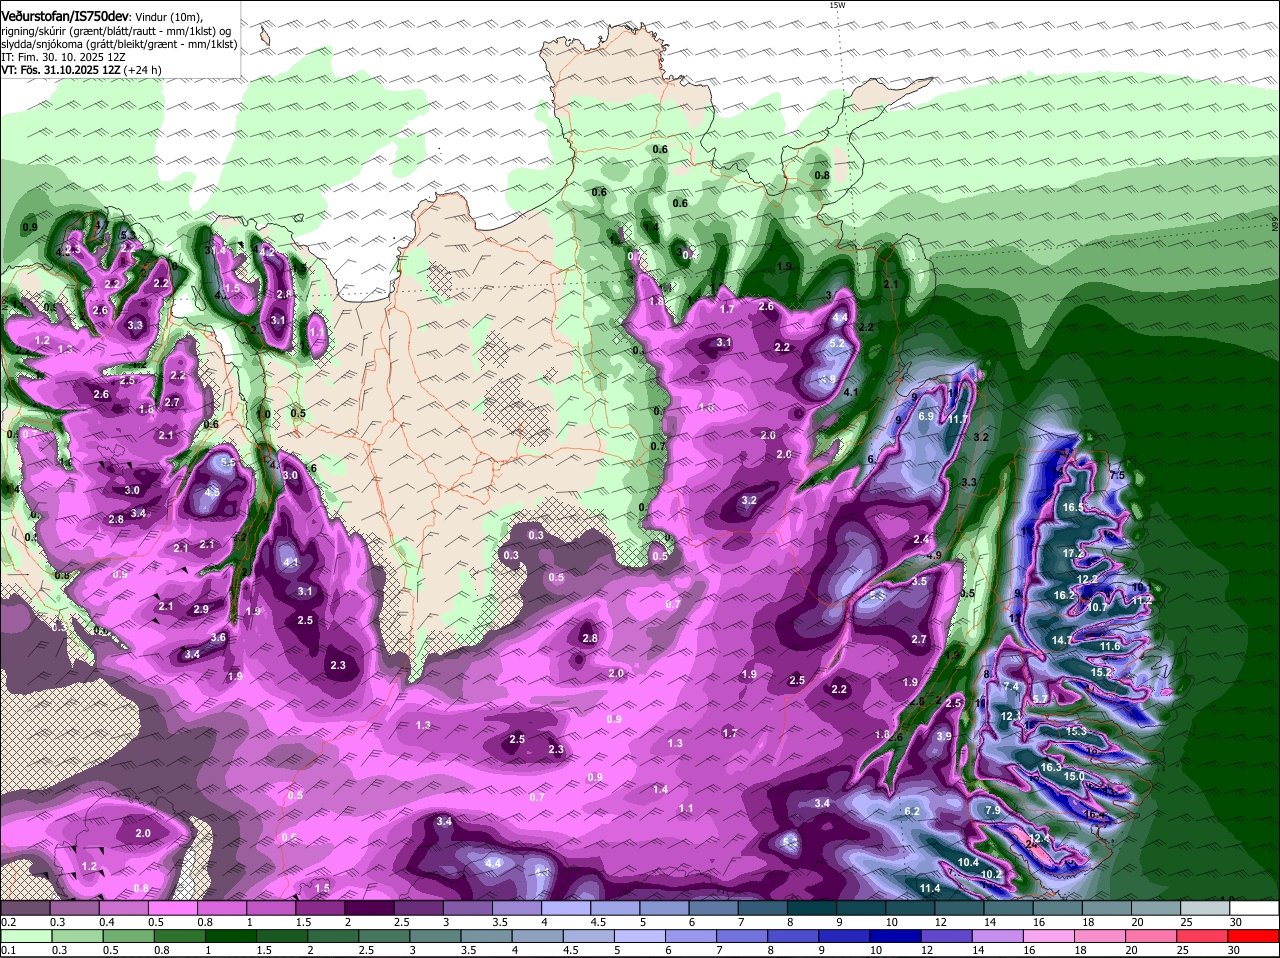The image size is (1280, 958).
Task: Click the IT: Fim. 30. 10. 2025 12Z line
Action: pyautogui.click(x=61, y=57)
